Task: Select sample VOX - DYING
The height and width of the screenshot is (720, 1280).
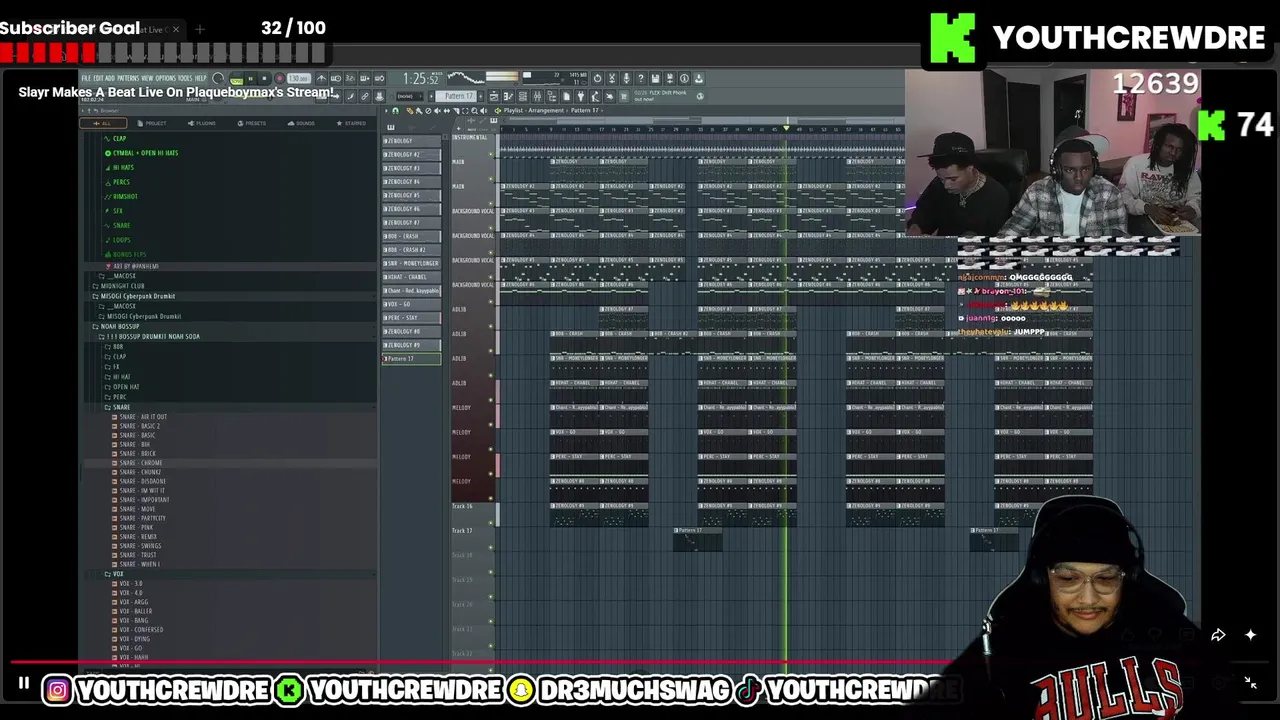Action: click(x=132, y=639)
